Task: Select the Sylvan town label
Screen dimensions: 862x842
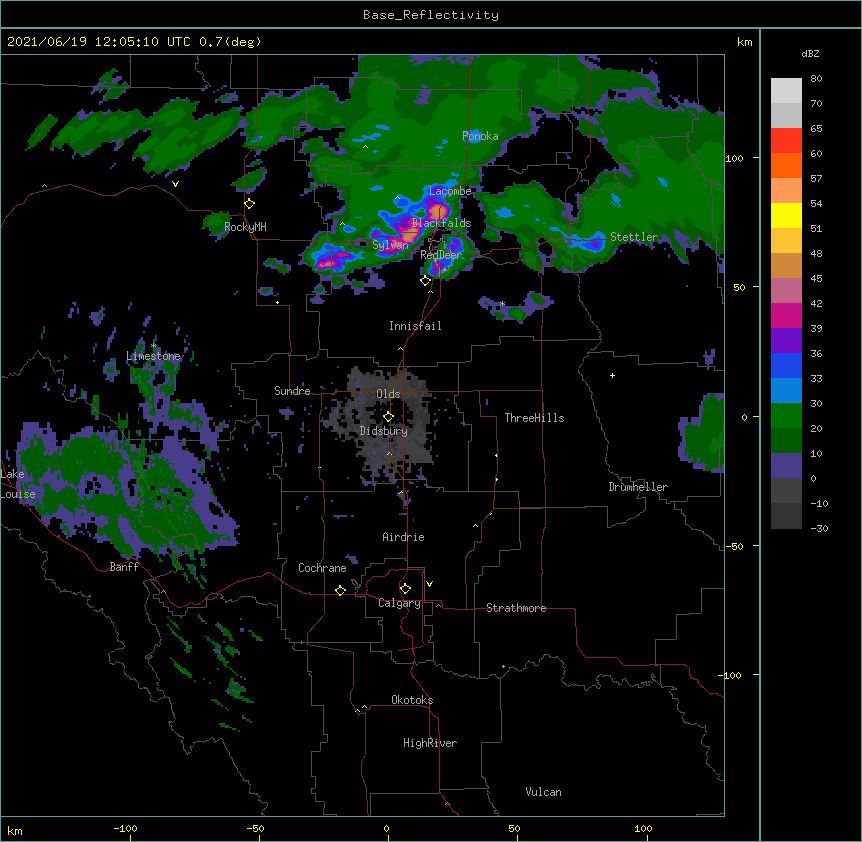Action: click(x=390, y=245)
